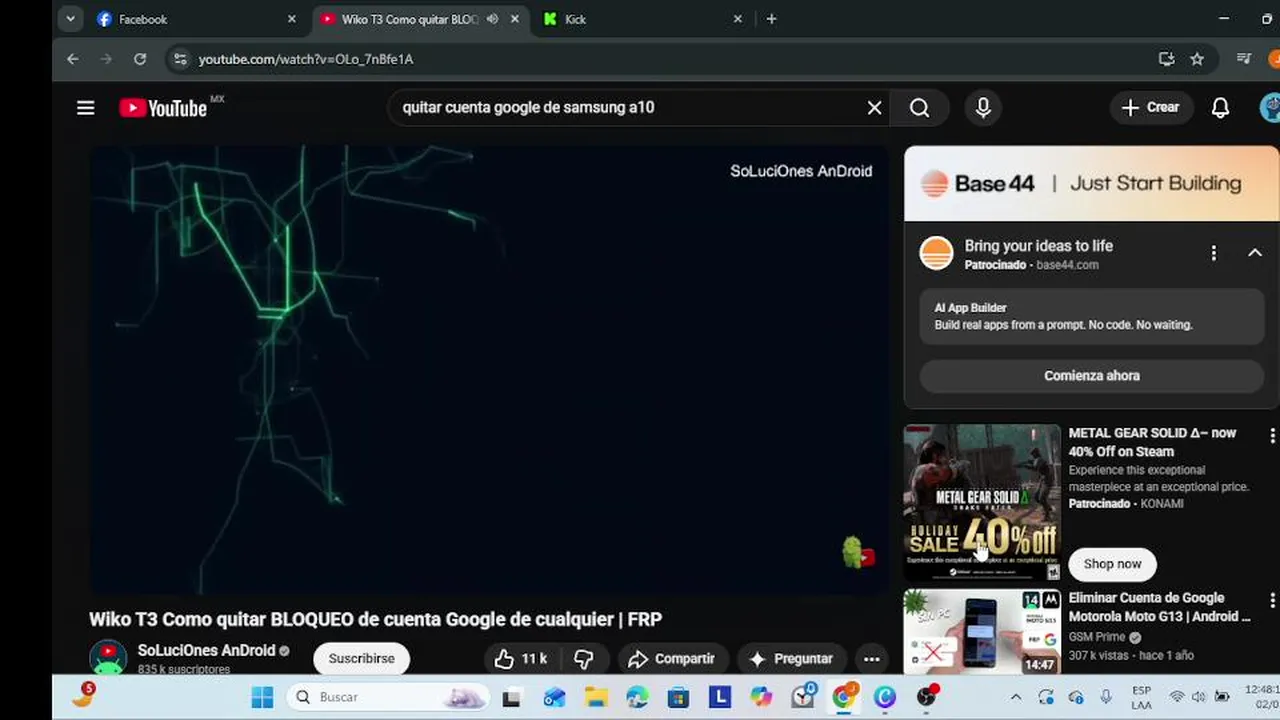Click the 'GSM Prime' channel name

pos(1096,637)
